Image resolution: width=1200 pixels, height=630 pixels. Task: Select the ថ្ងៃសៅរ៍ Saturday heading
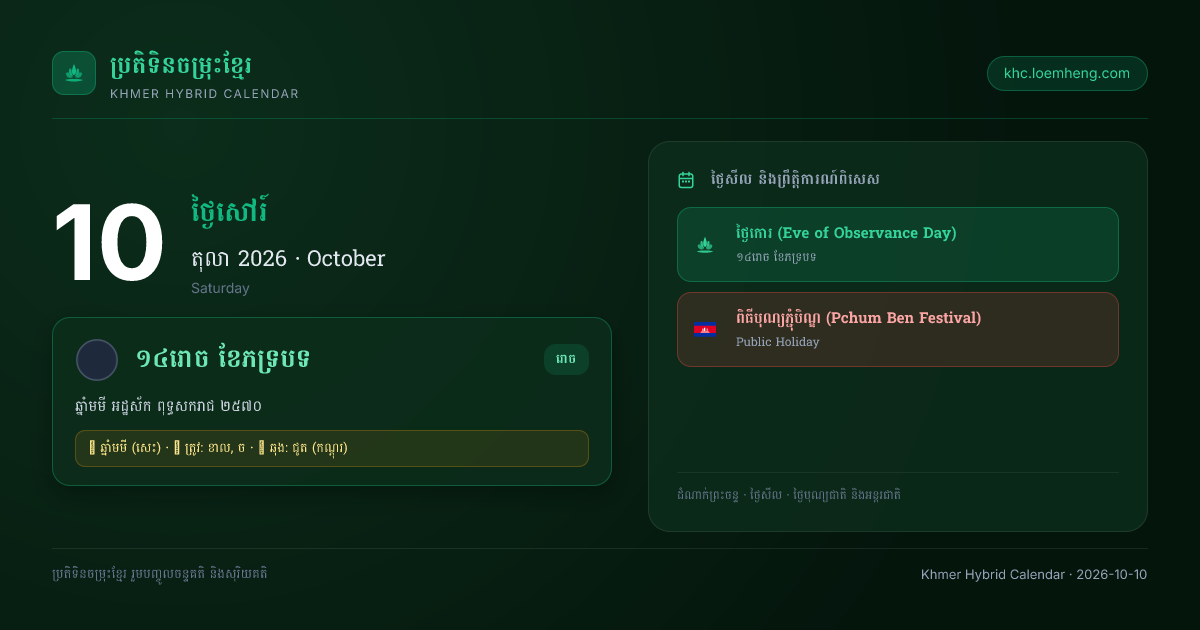tap(230, 211)
